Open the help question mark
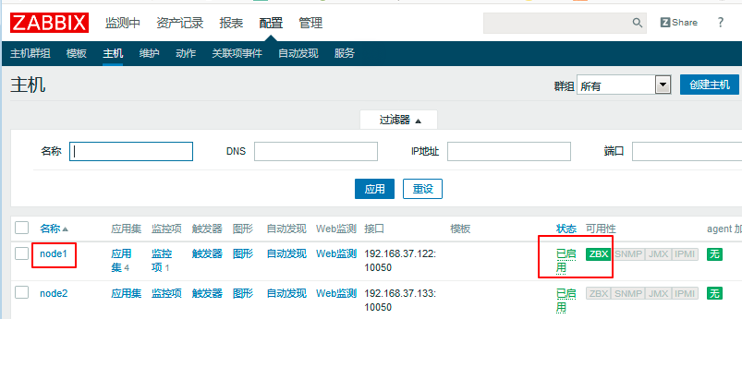This screenshot has width=751, height=375. [x=720, y=23]
